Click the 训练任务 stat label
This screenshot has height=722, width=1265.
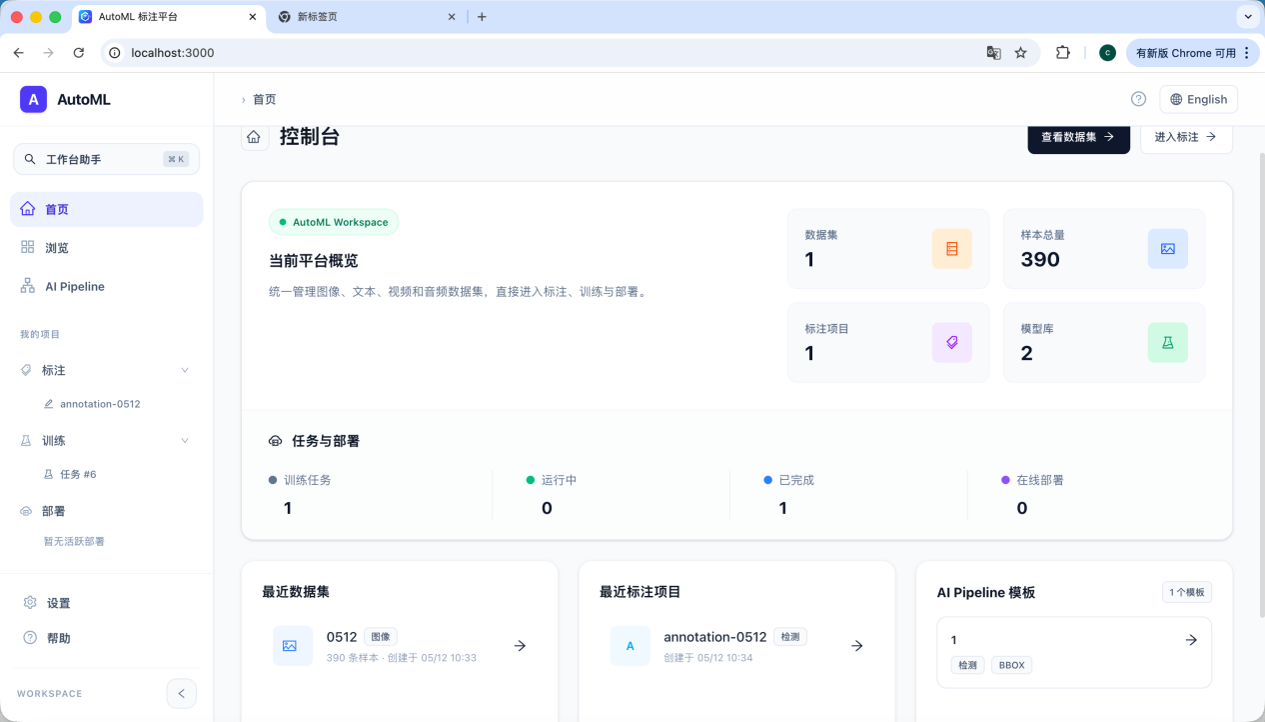(x=307, y=480)
